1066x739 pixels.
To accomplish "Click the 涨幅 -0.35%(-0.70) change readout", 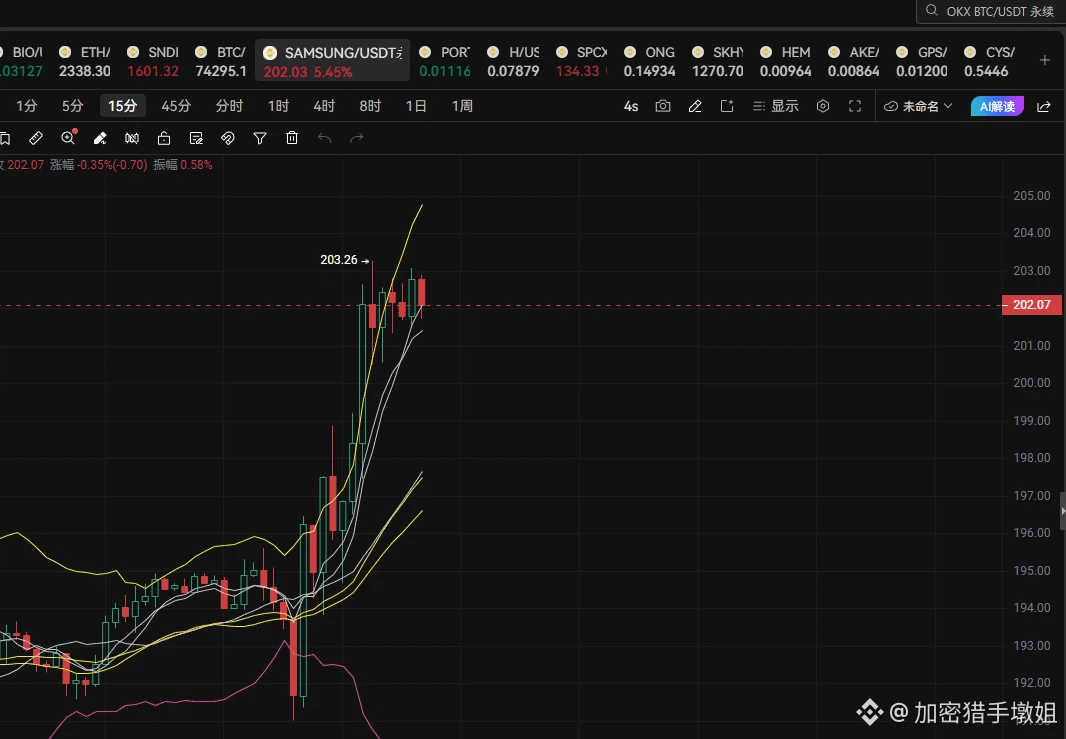I will [99, 165].
